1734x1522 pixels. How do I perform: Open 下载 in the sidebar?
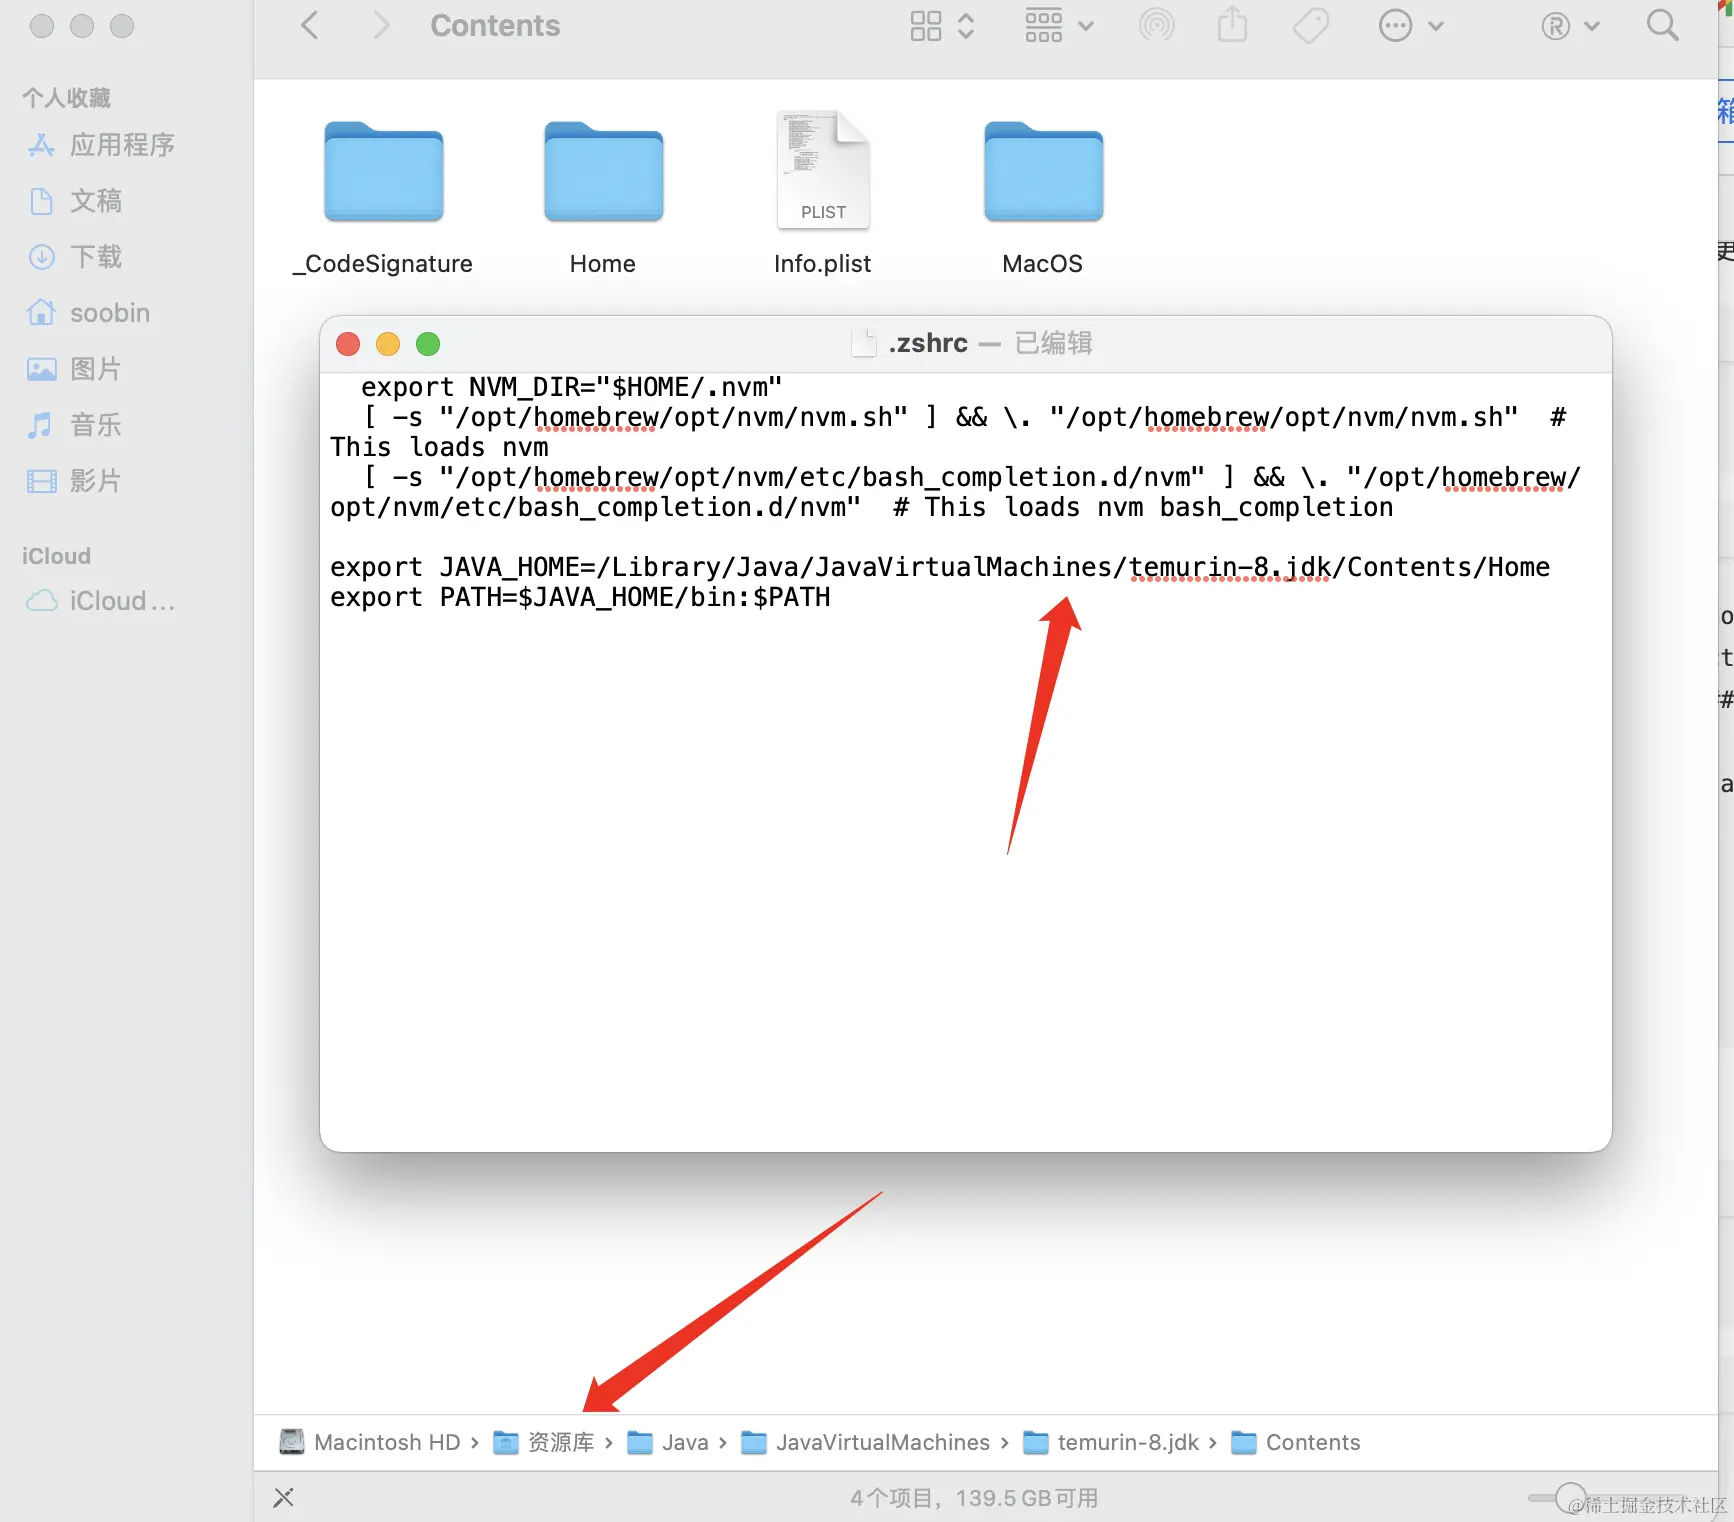94,257
